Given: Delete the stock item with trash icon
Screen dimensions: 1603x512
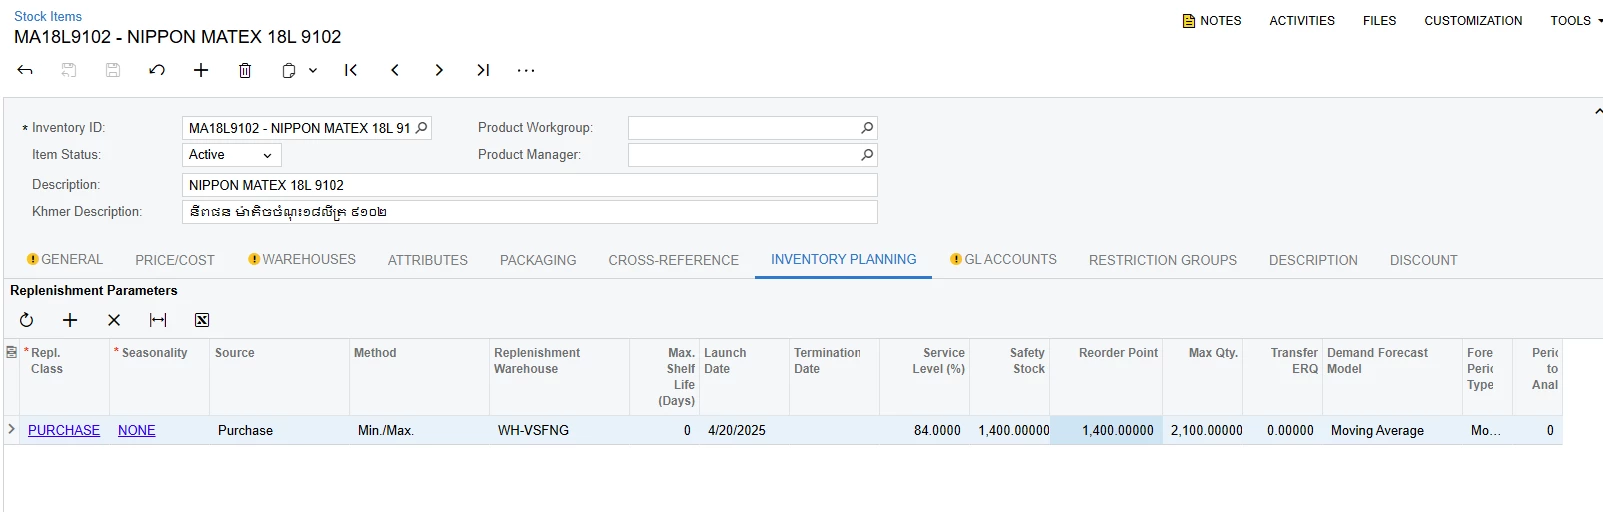Looking at the screenshot, I should point(245,70).
